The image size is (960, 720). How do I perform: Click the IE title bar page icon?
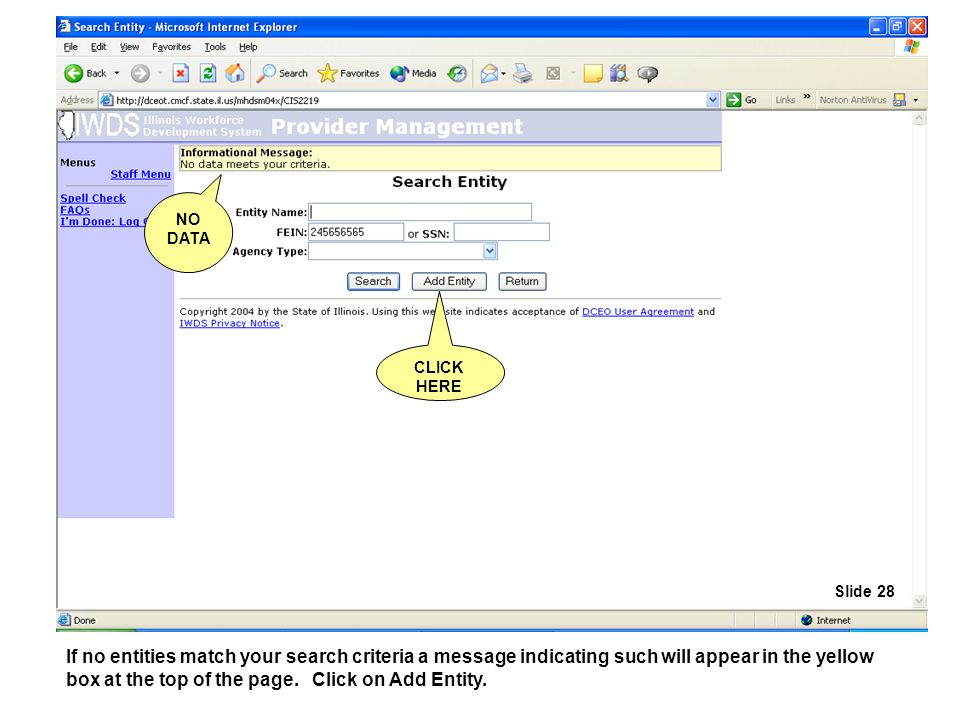coord(64,26)
